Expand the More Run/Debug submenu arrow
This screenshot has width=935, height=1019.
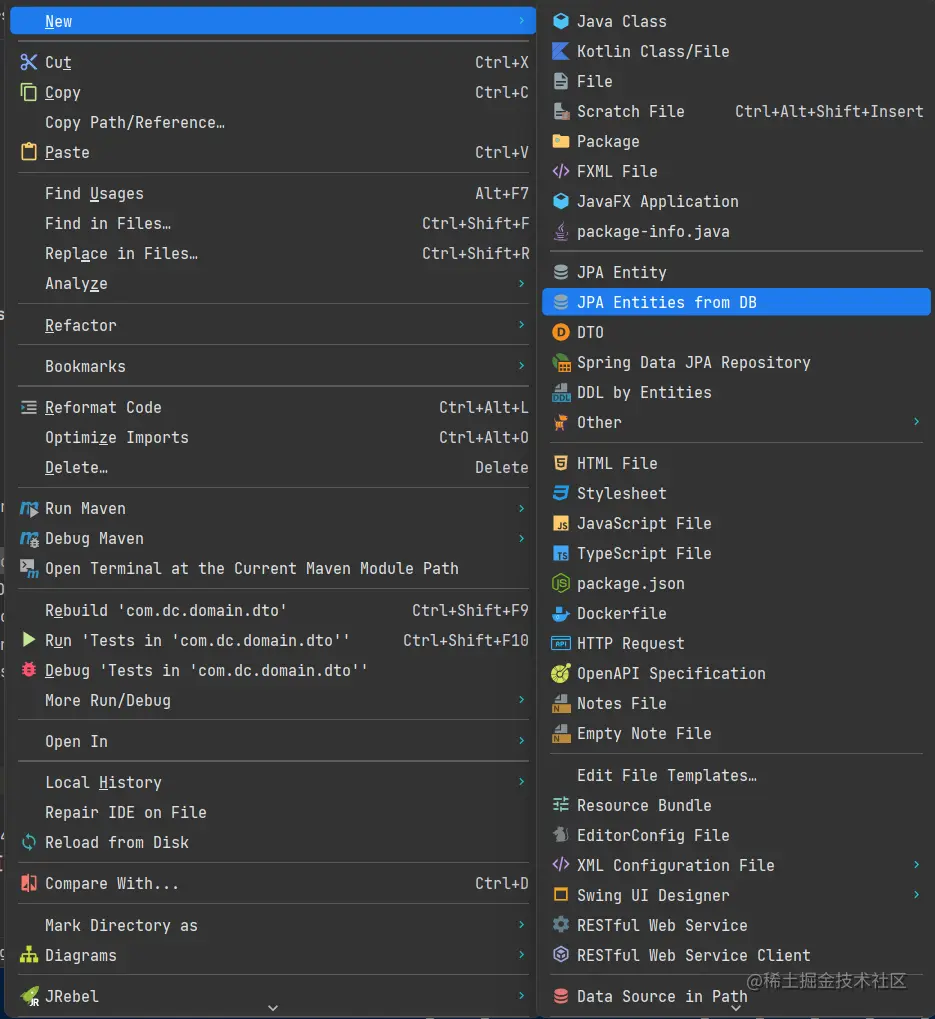[x=521, y=700]
